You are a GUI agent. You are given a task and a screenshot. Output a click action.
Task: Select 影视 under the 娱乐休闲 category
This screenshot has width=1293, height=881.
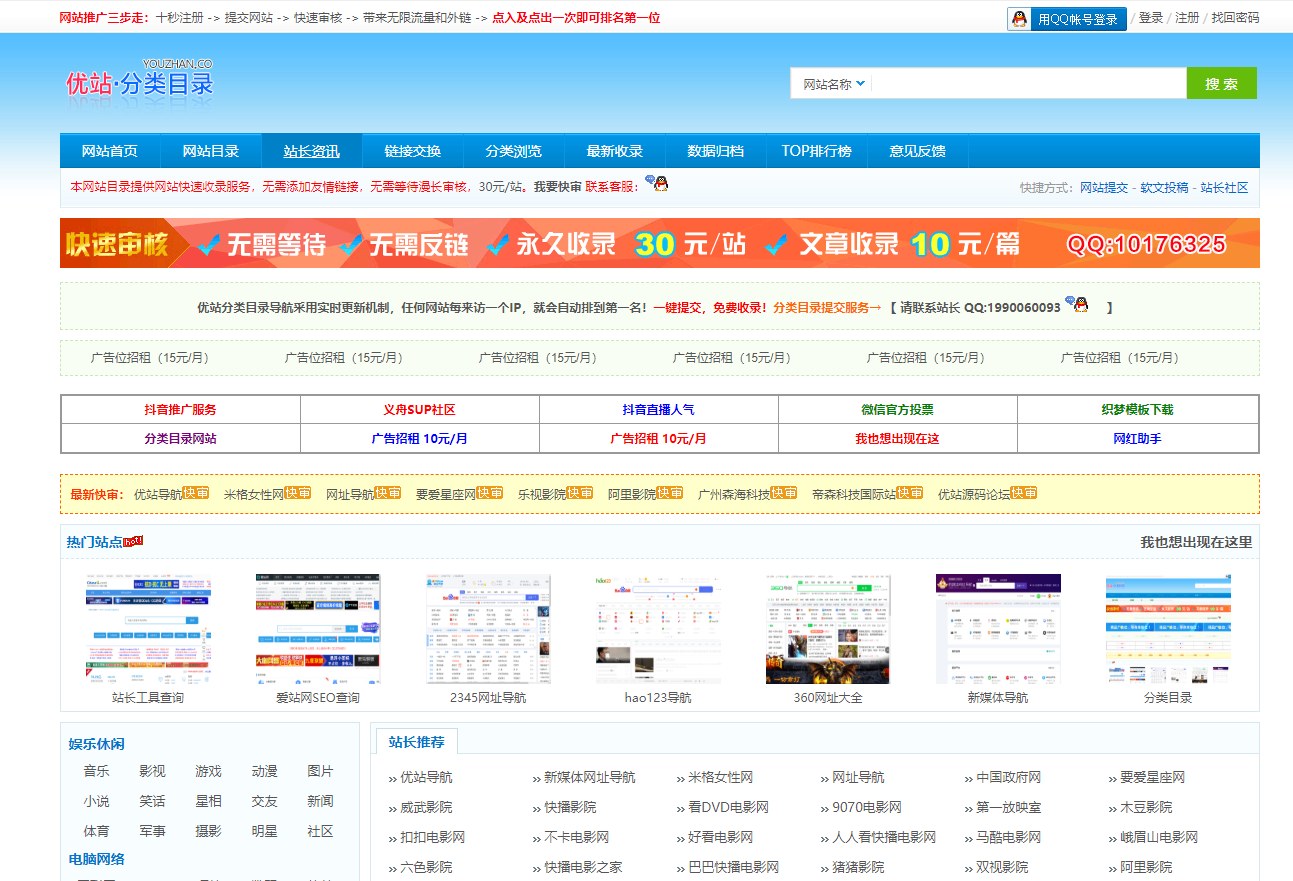click(x=152, y=771)
